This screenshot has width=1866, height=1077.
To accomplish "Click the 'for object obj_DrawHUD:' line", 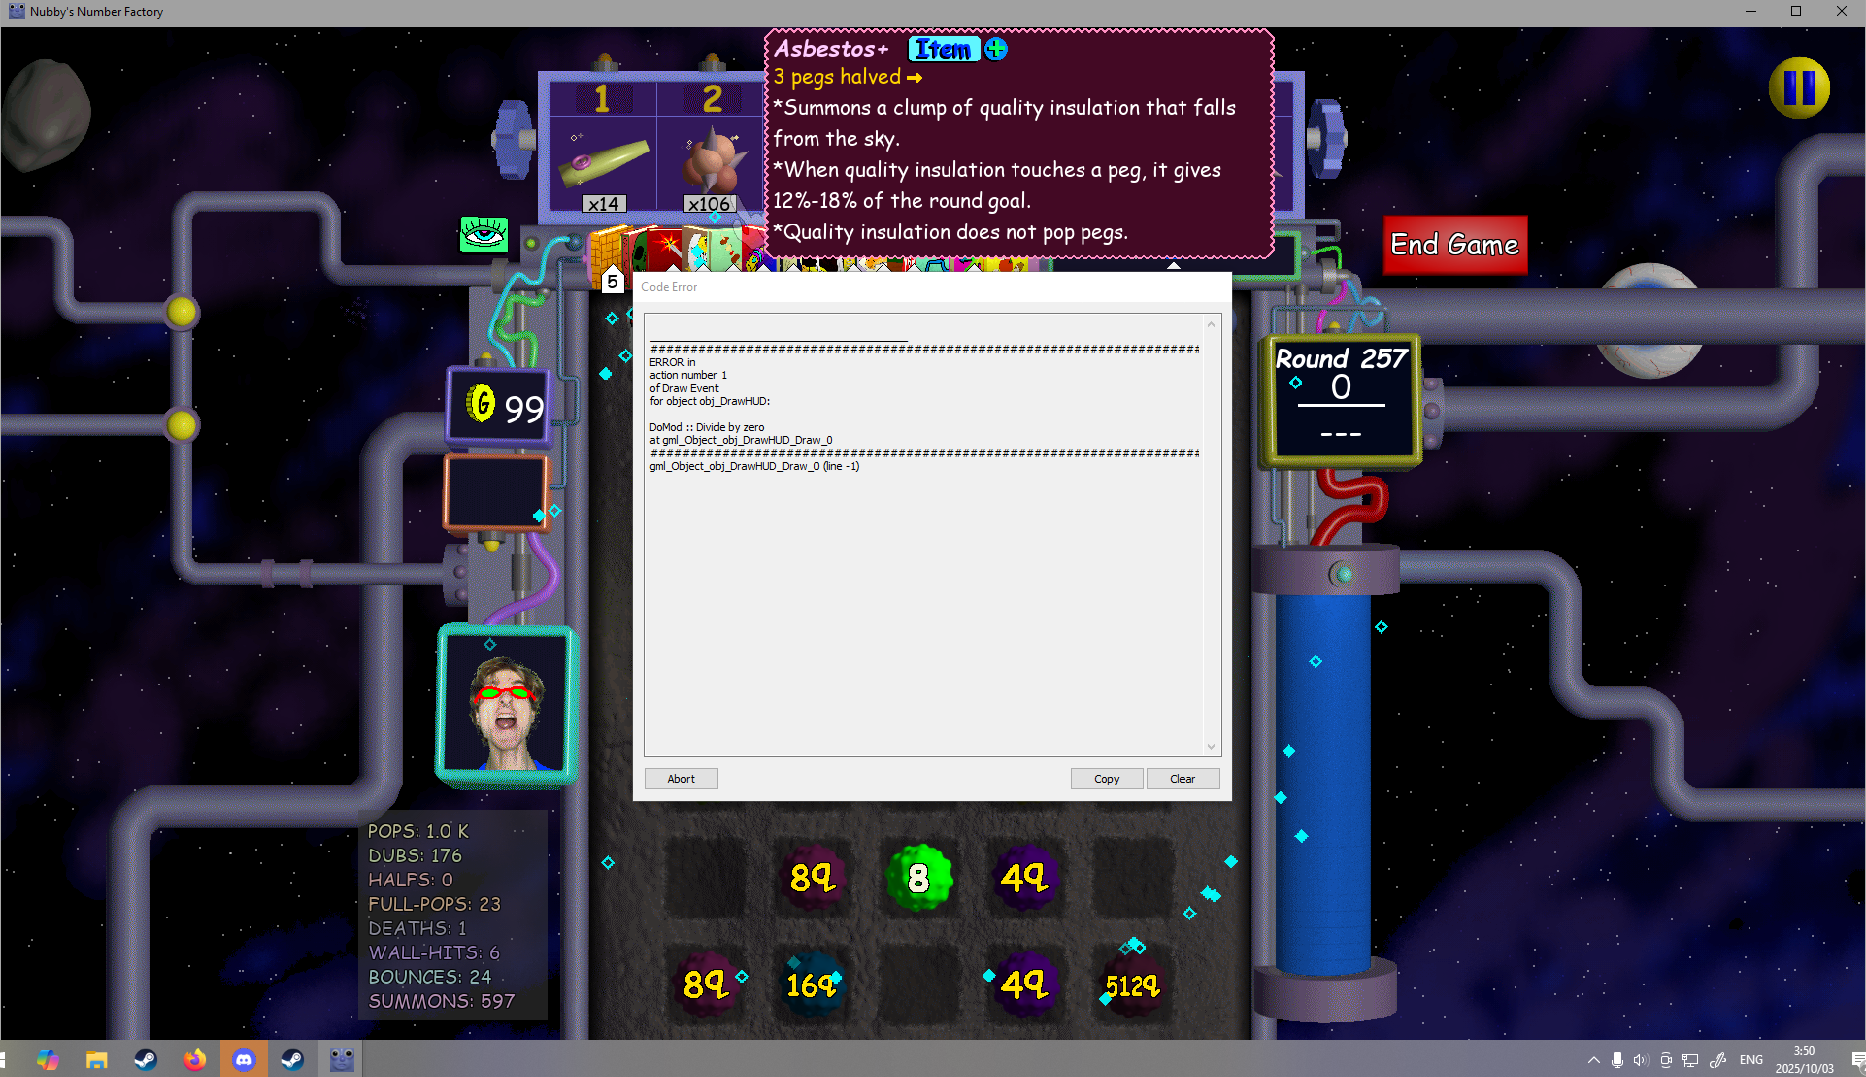I will pyautogui.click(x=710, y=401).
